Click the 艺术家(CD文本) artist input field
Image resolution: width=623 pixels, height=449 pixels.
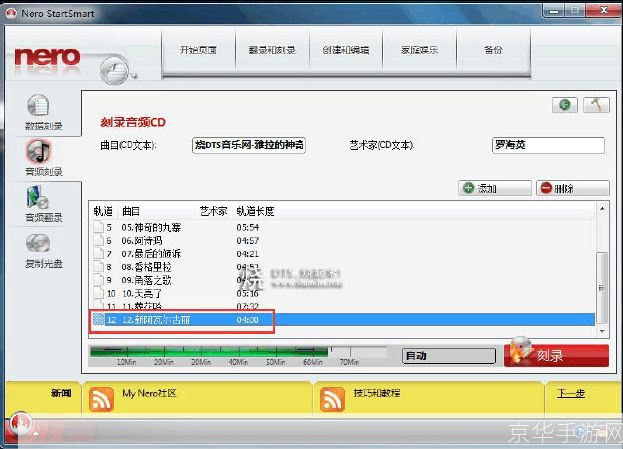548,145
